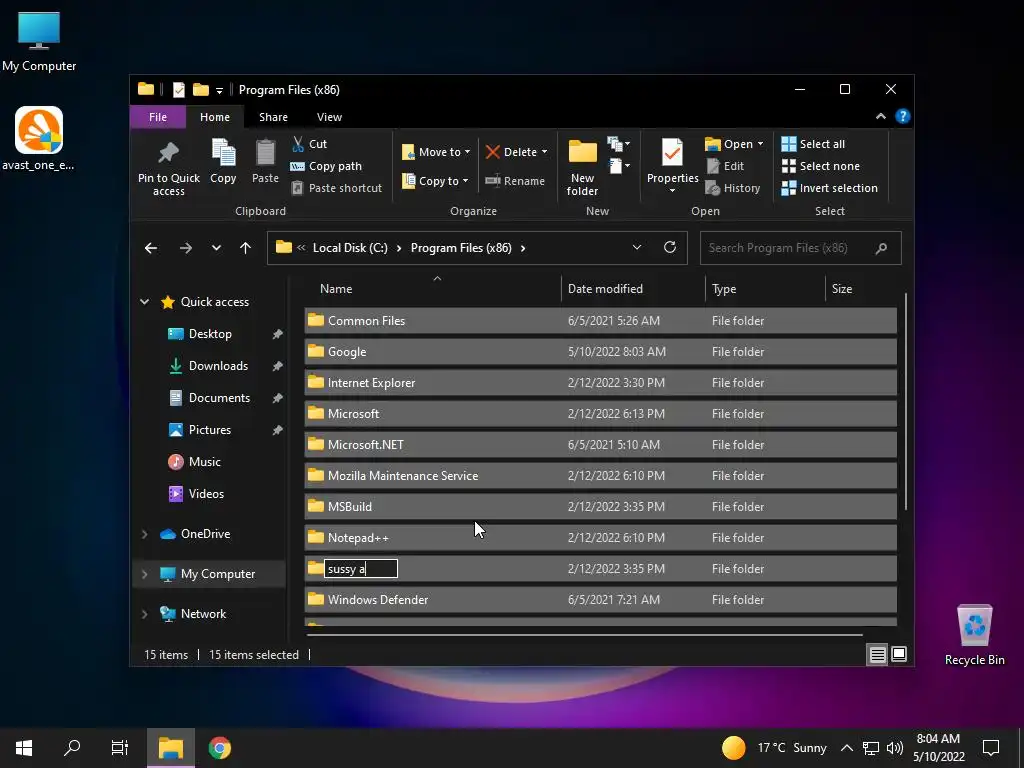Switch to the View ribbon tab

[329, 117]
